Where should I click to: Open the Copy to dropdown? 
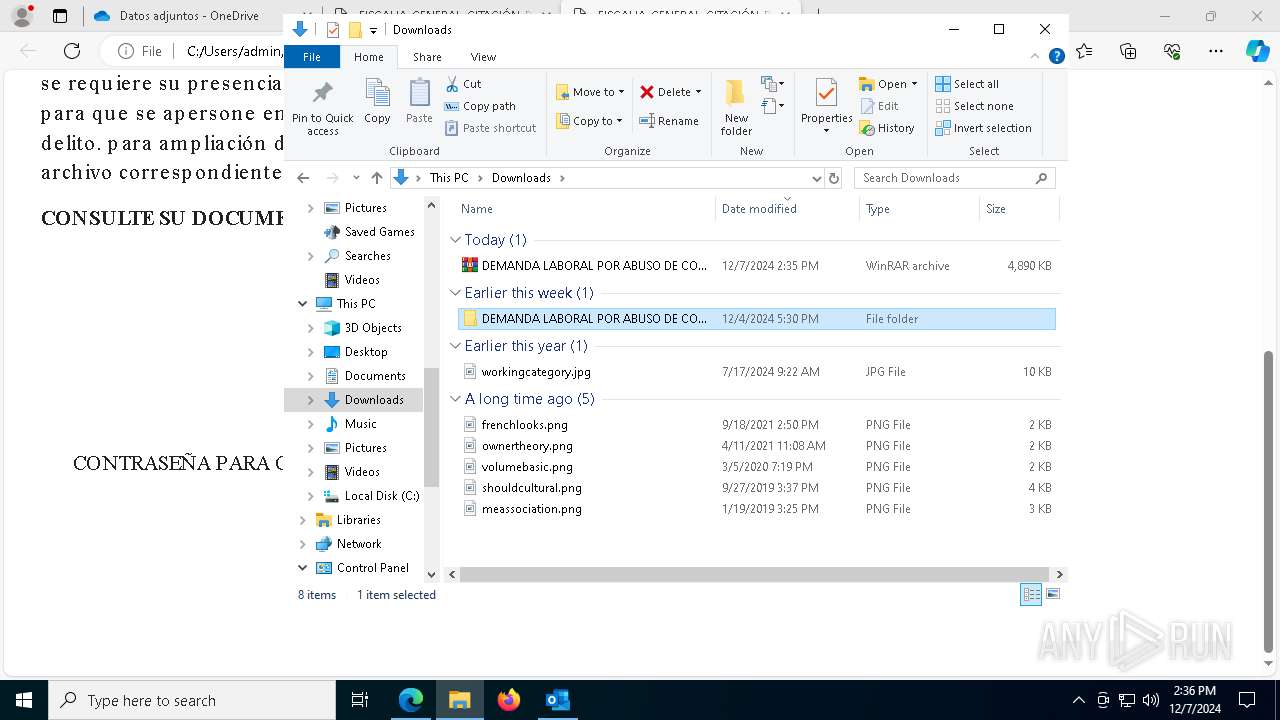coord(590,121)
